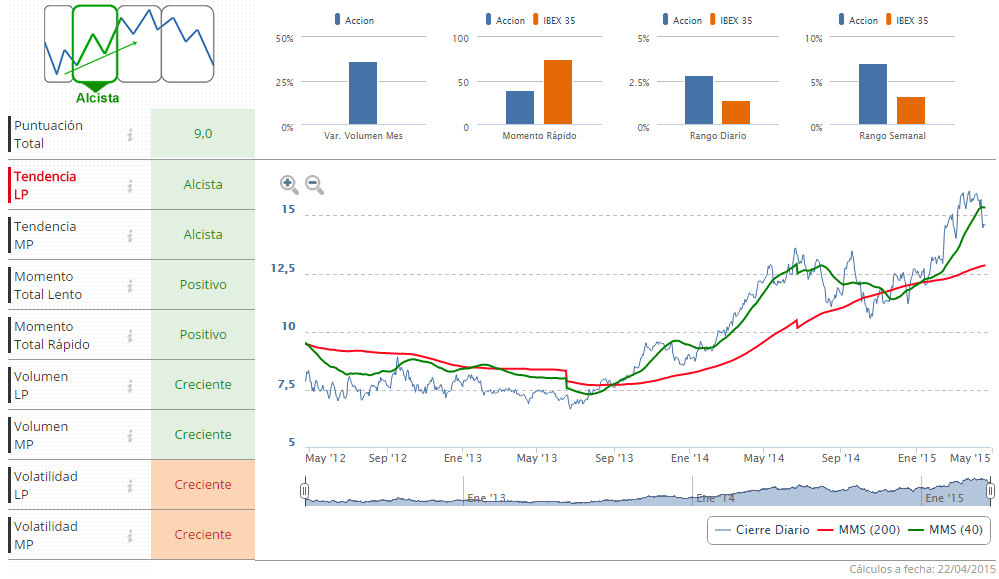Open info icon for Tendencia LP
Viewport: 999px width, 579px height.
130,185
